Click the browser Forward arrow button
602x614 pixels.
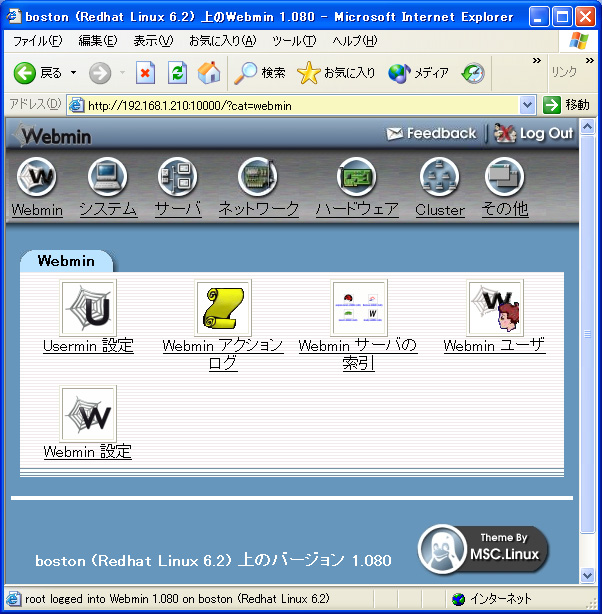(100, 73)
